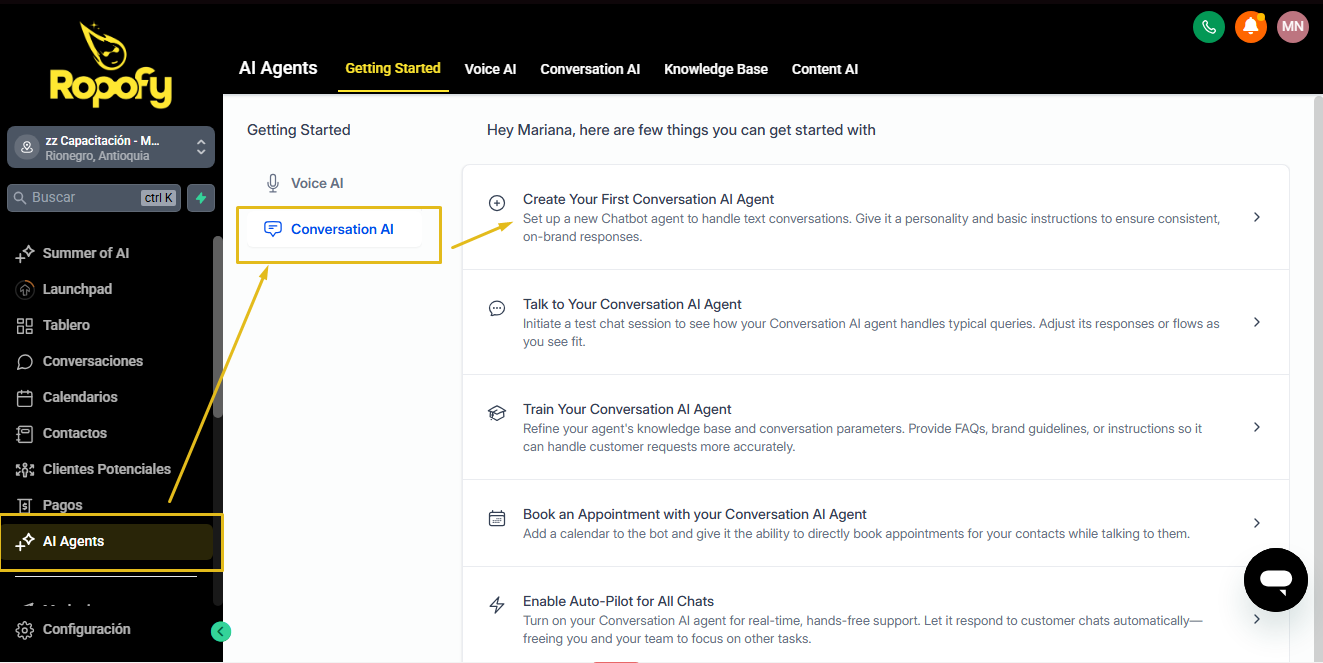This screenshot has width=1323, height=663.
Task: Switch to the Voice AI top tab
Action: [x=490, y=69]
